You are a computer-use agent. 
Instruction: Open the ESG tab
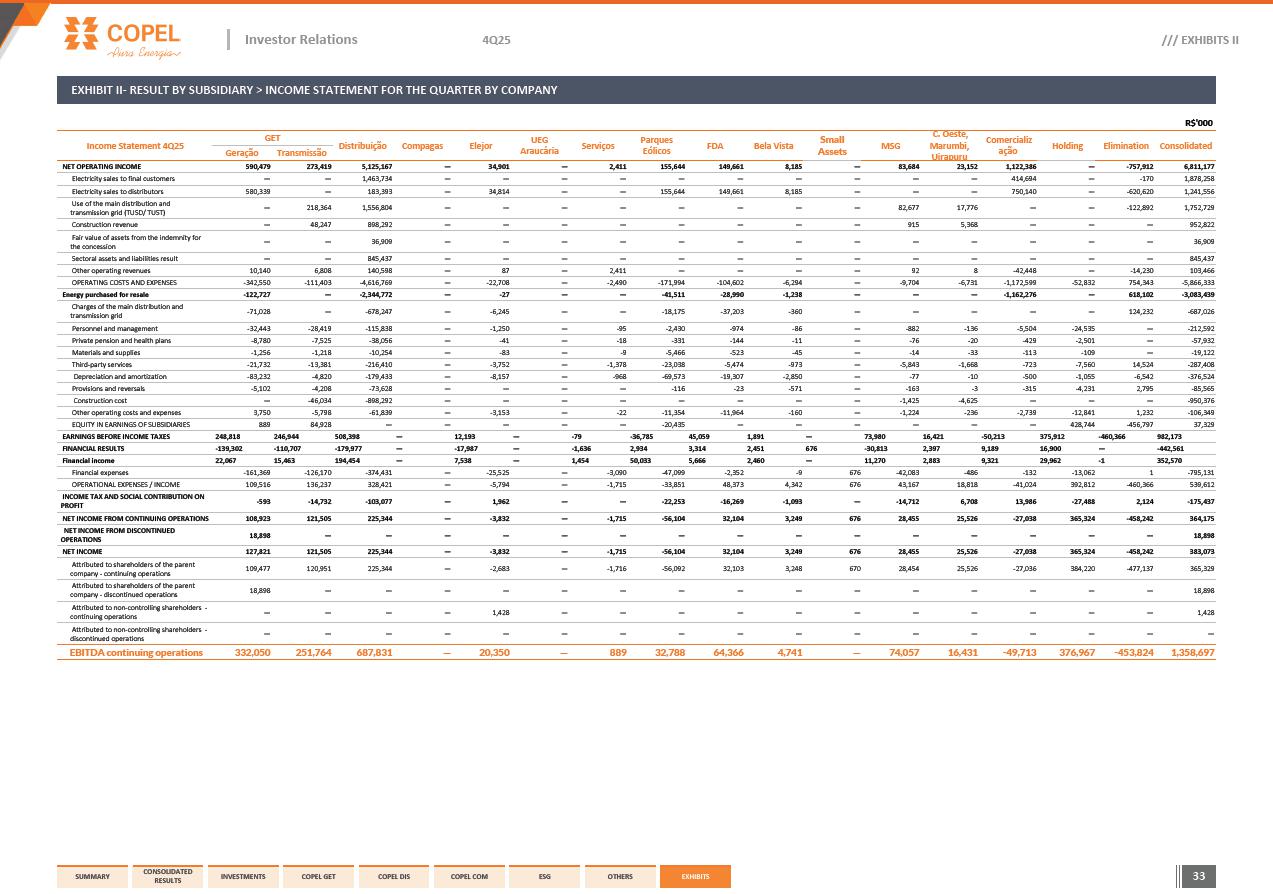pos(544,876)
